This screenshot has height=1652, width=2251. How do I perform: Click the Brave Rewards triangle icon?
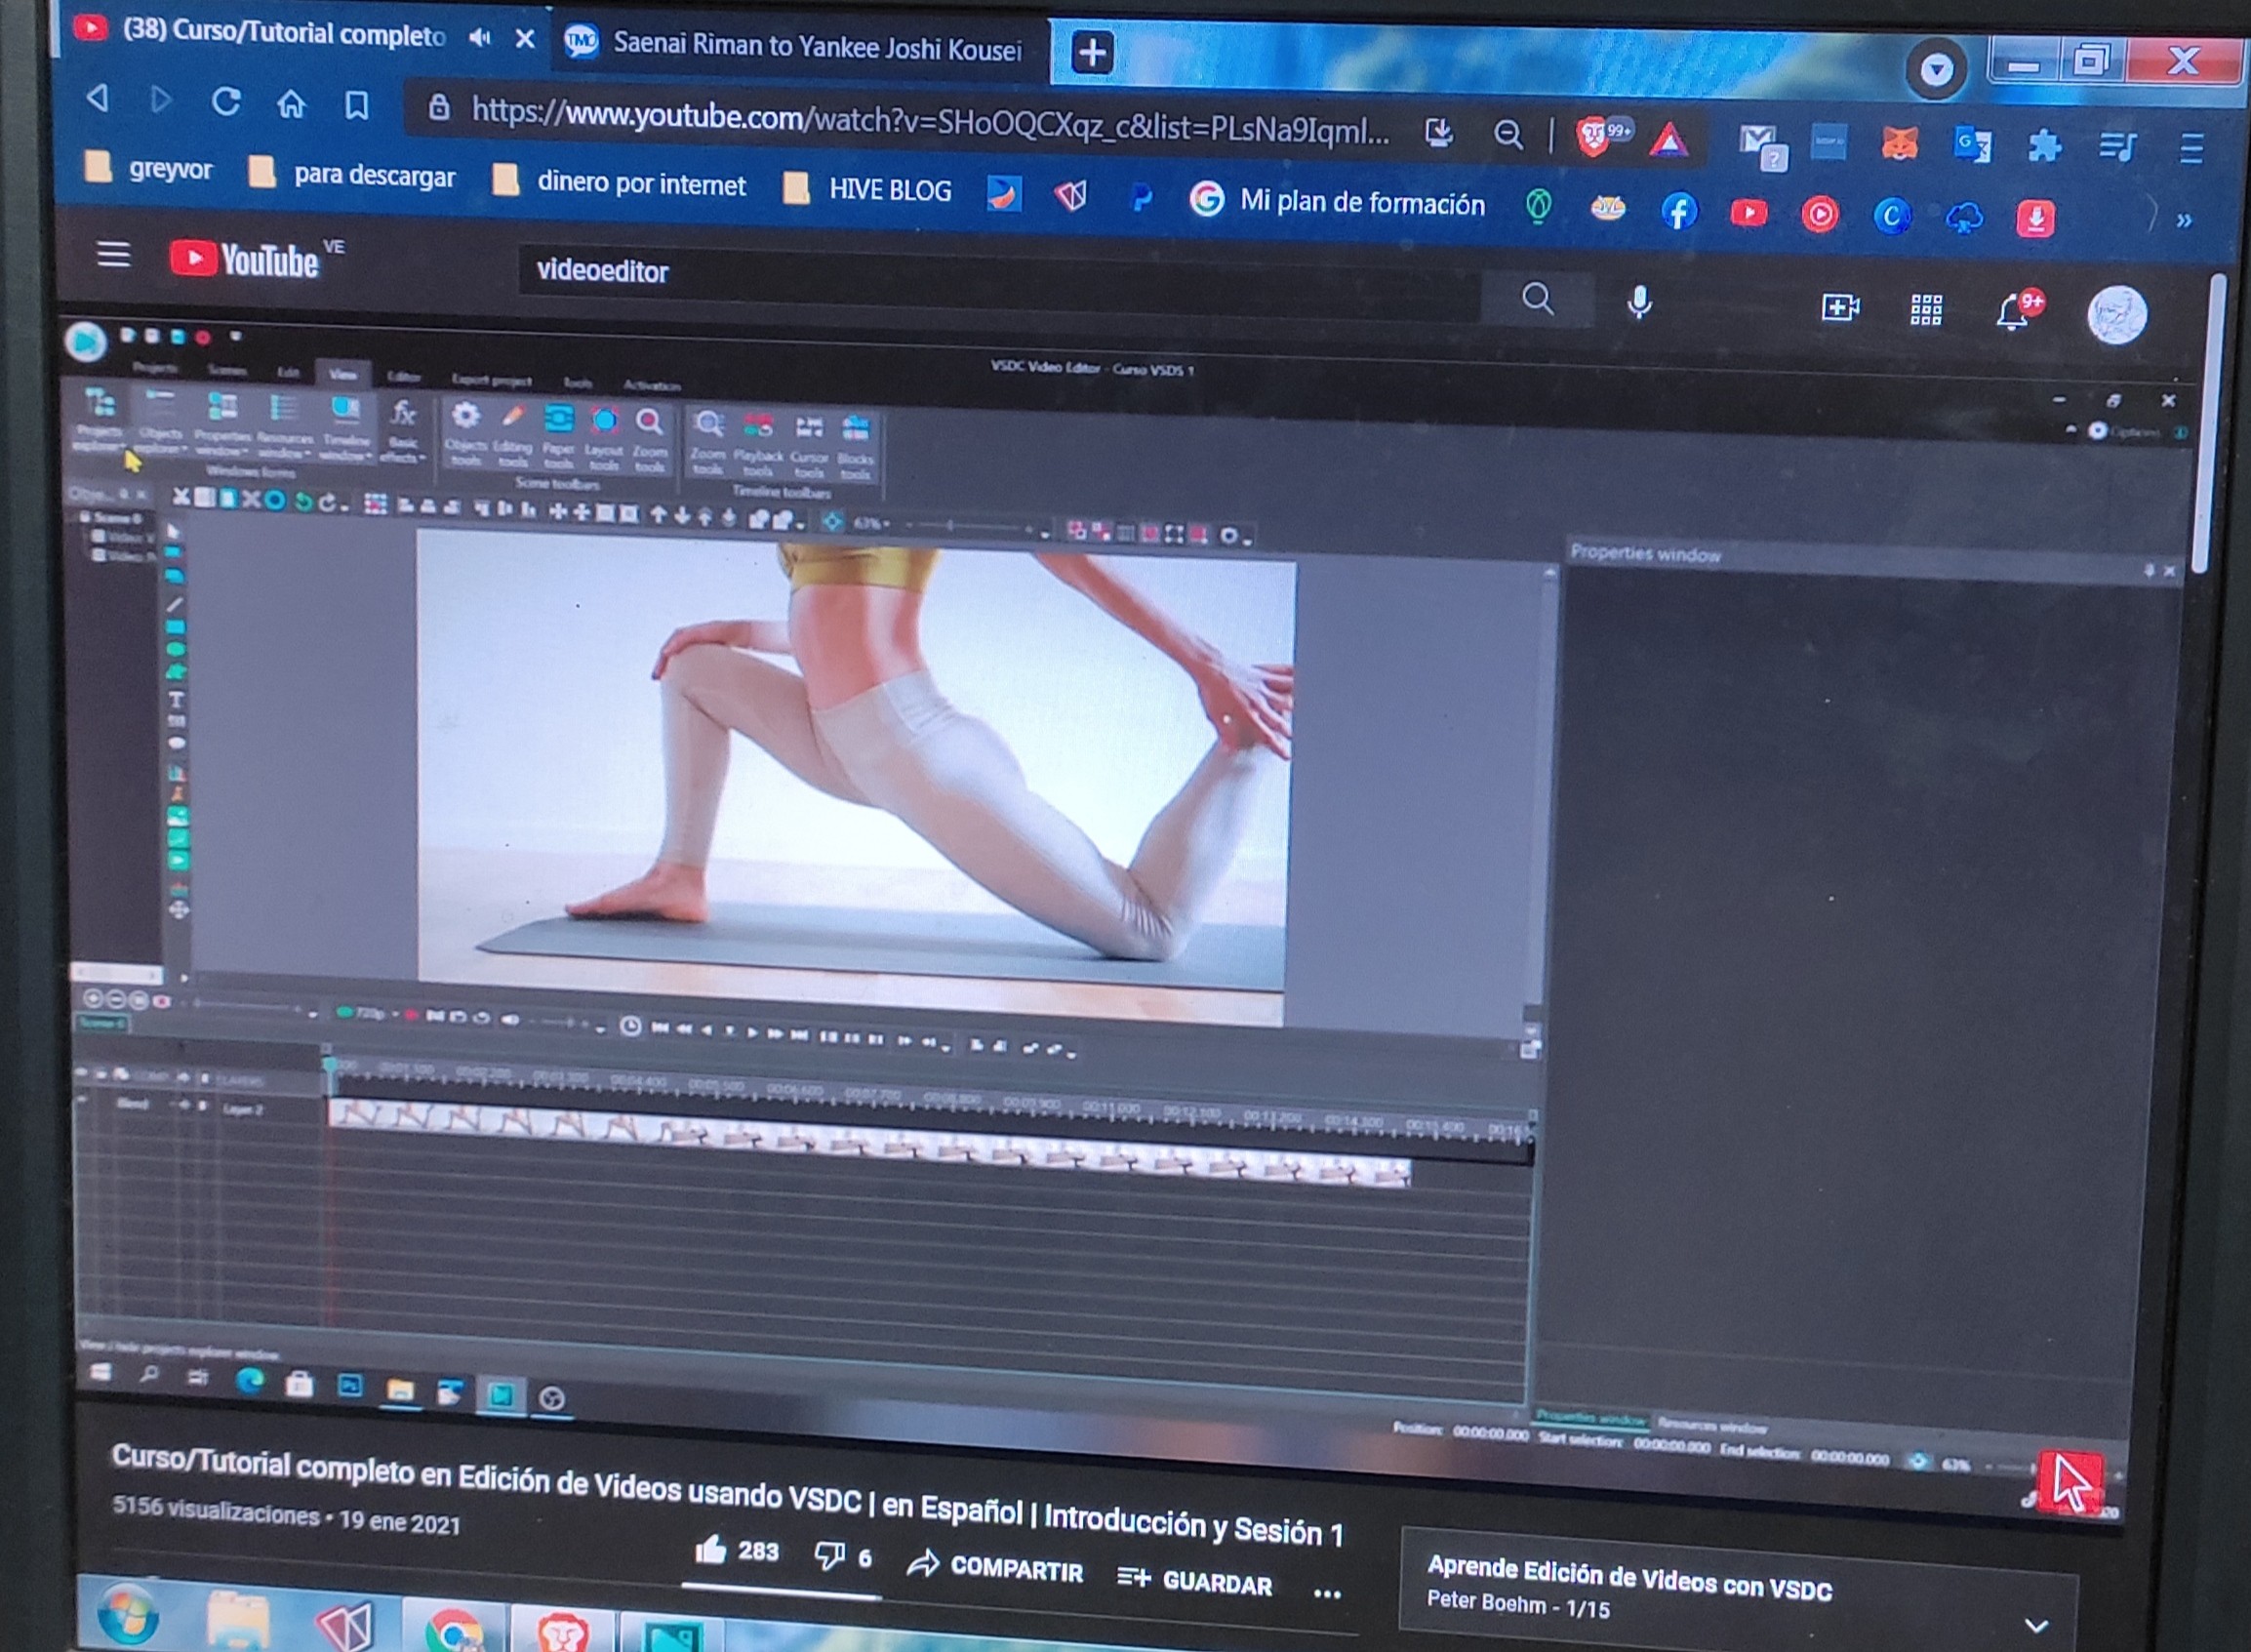pyautogui.click(x=1668, y=139)
